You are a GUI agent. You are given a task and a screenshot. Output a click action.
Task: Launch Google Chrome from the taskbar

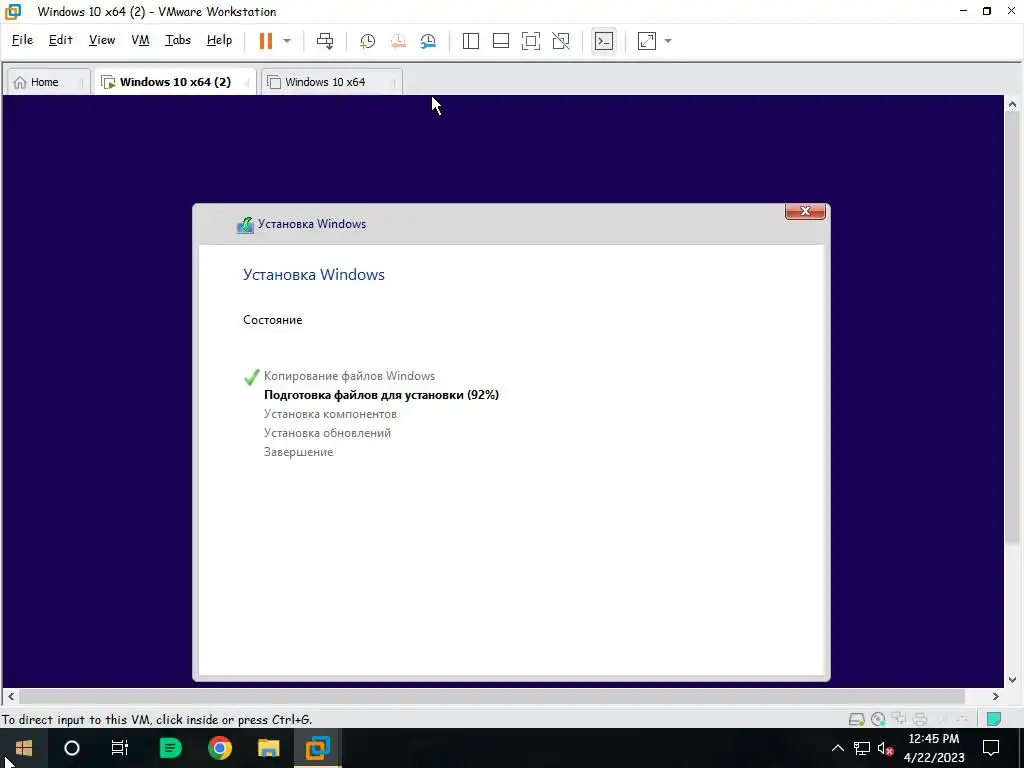(x=219, y=748)
